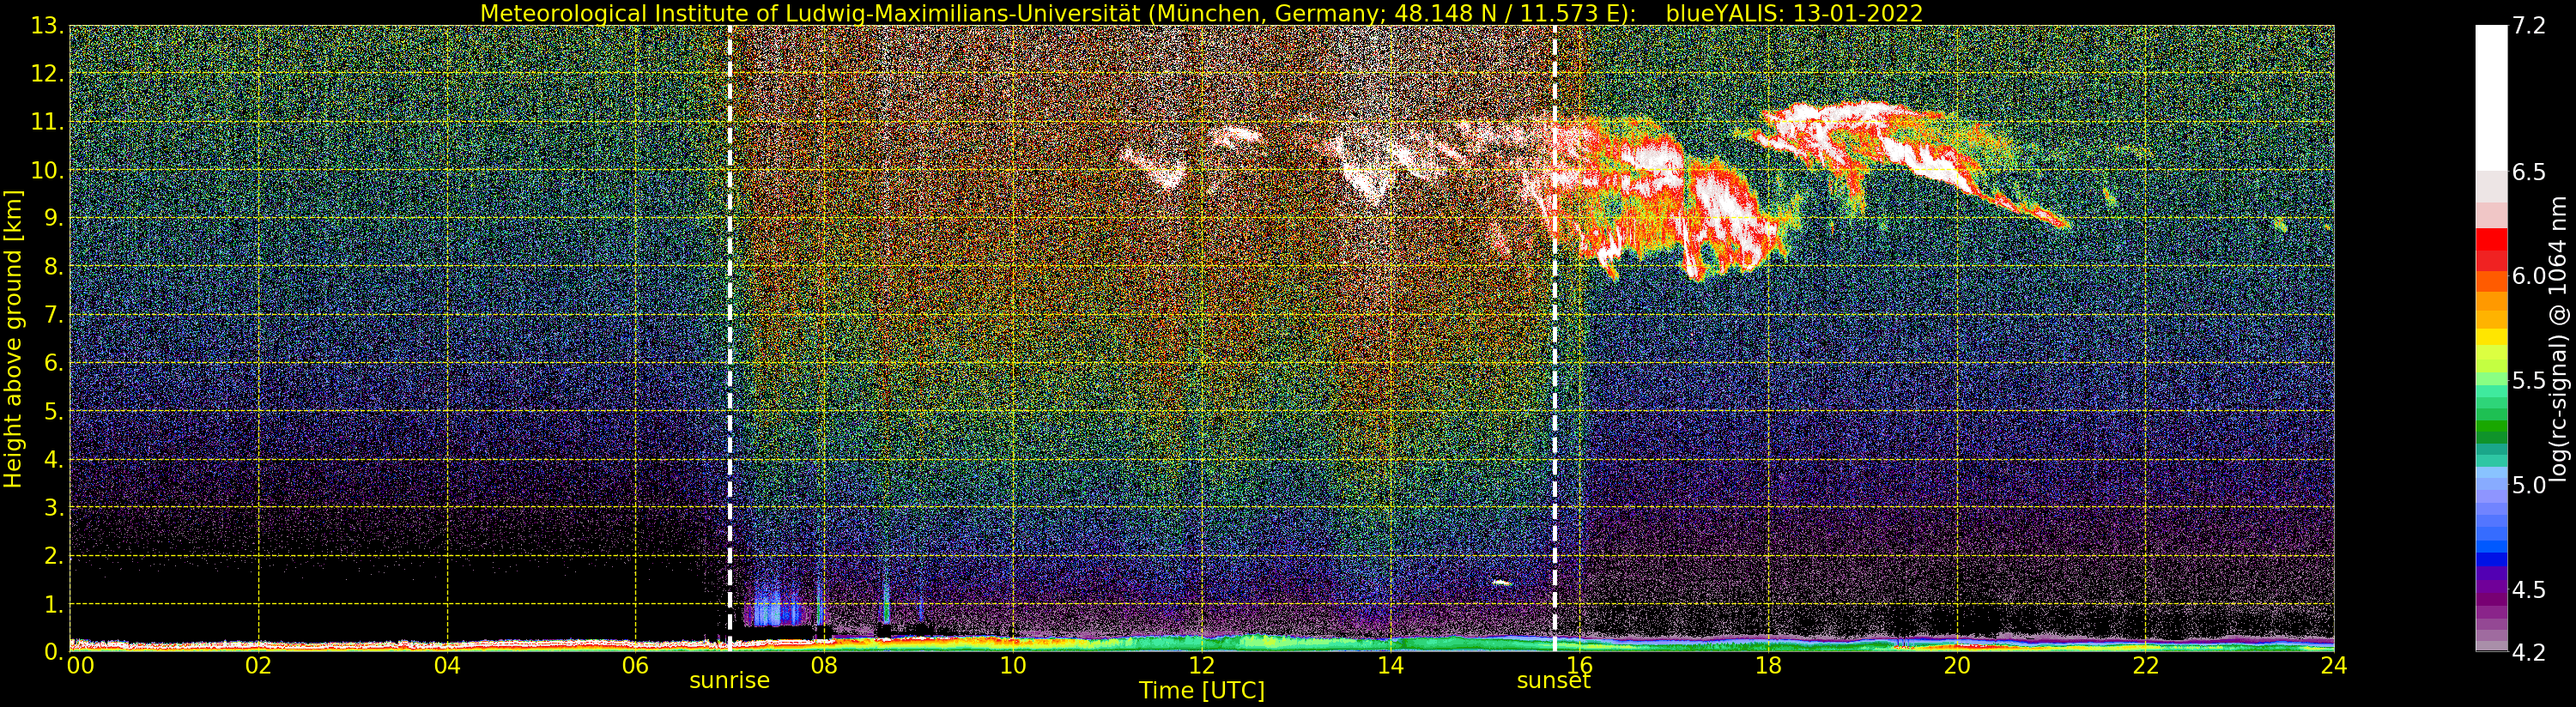Click the time axis tick '16'
The width and height of the screenshot is (2576, 707).
pos(1579,665)
